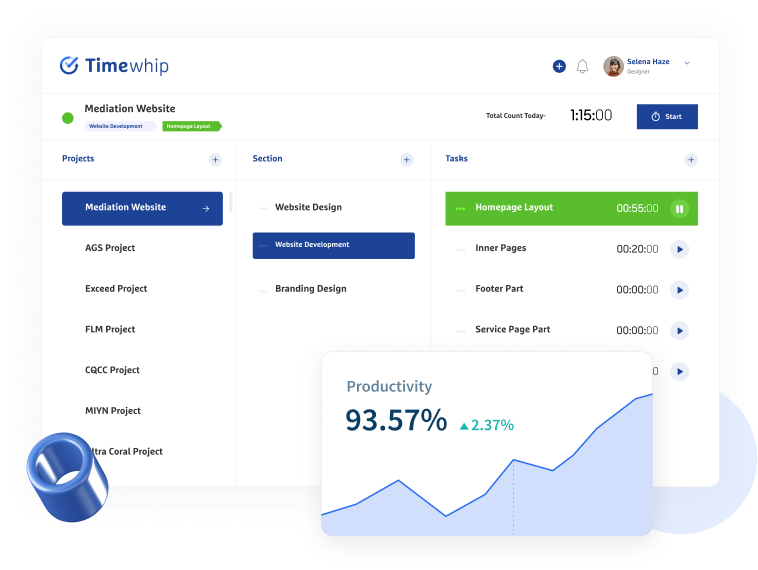
Task: Open the Website Design section
Action: click(308, 208)
